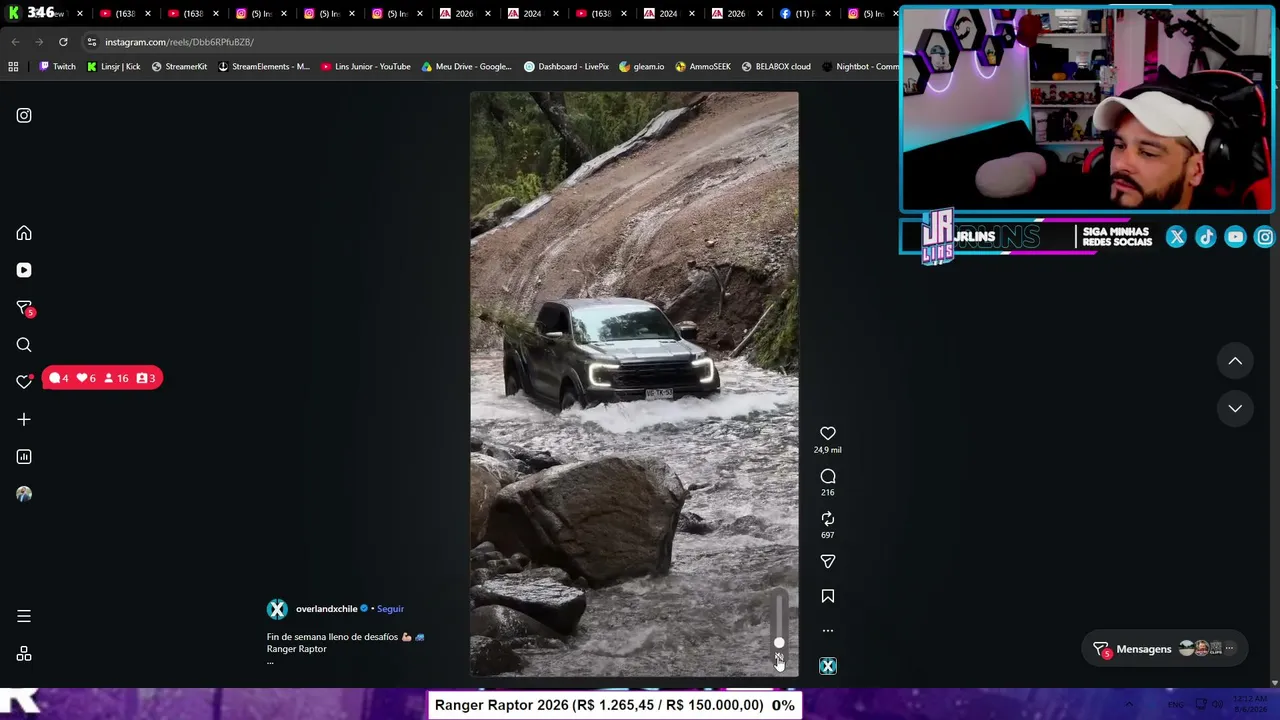Open the Reels section in the sidebar
1280x720 pixels.
tap(24, 270)
